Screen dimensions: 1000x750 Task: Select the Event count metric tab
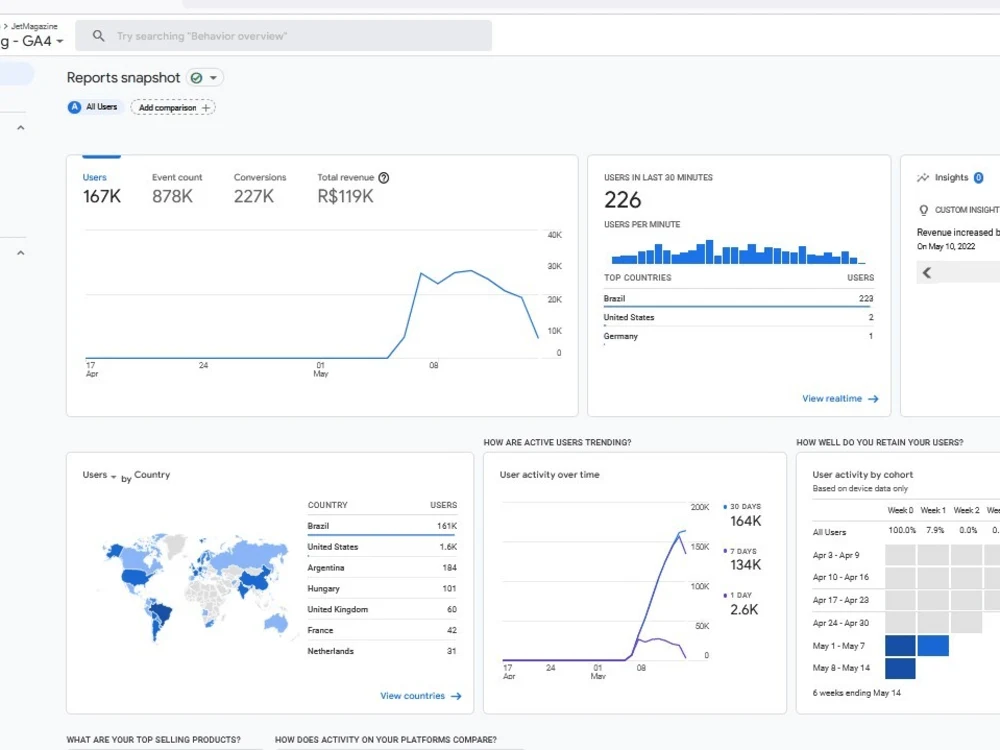coord(177,189)
